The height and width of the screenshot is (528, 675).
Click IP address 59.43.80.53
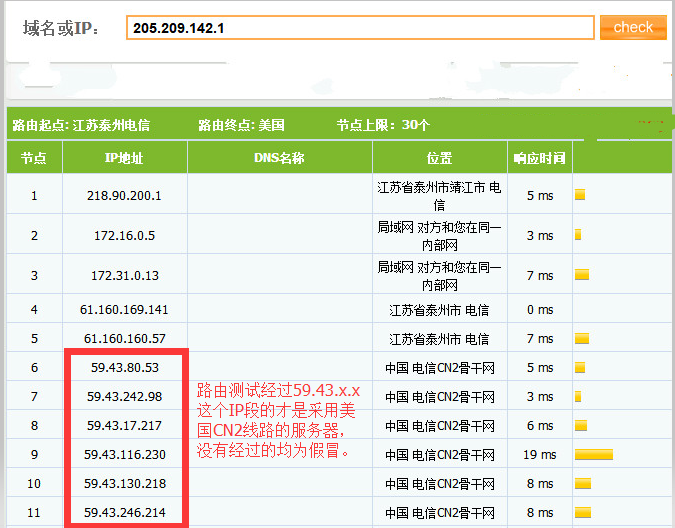coord(123,367)
